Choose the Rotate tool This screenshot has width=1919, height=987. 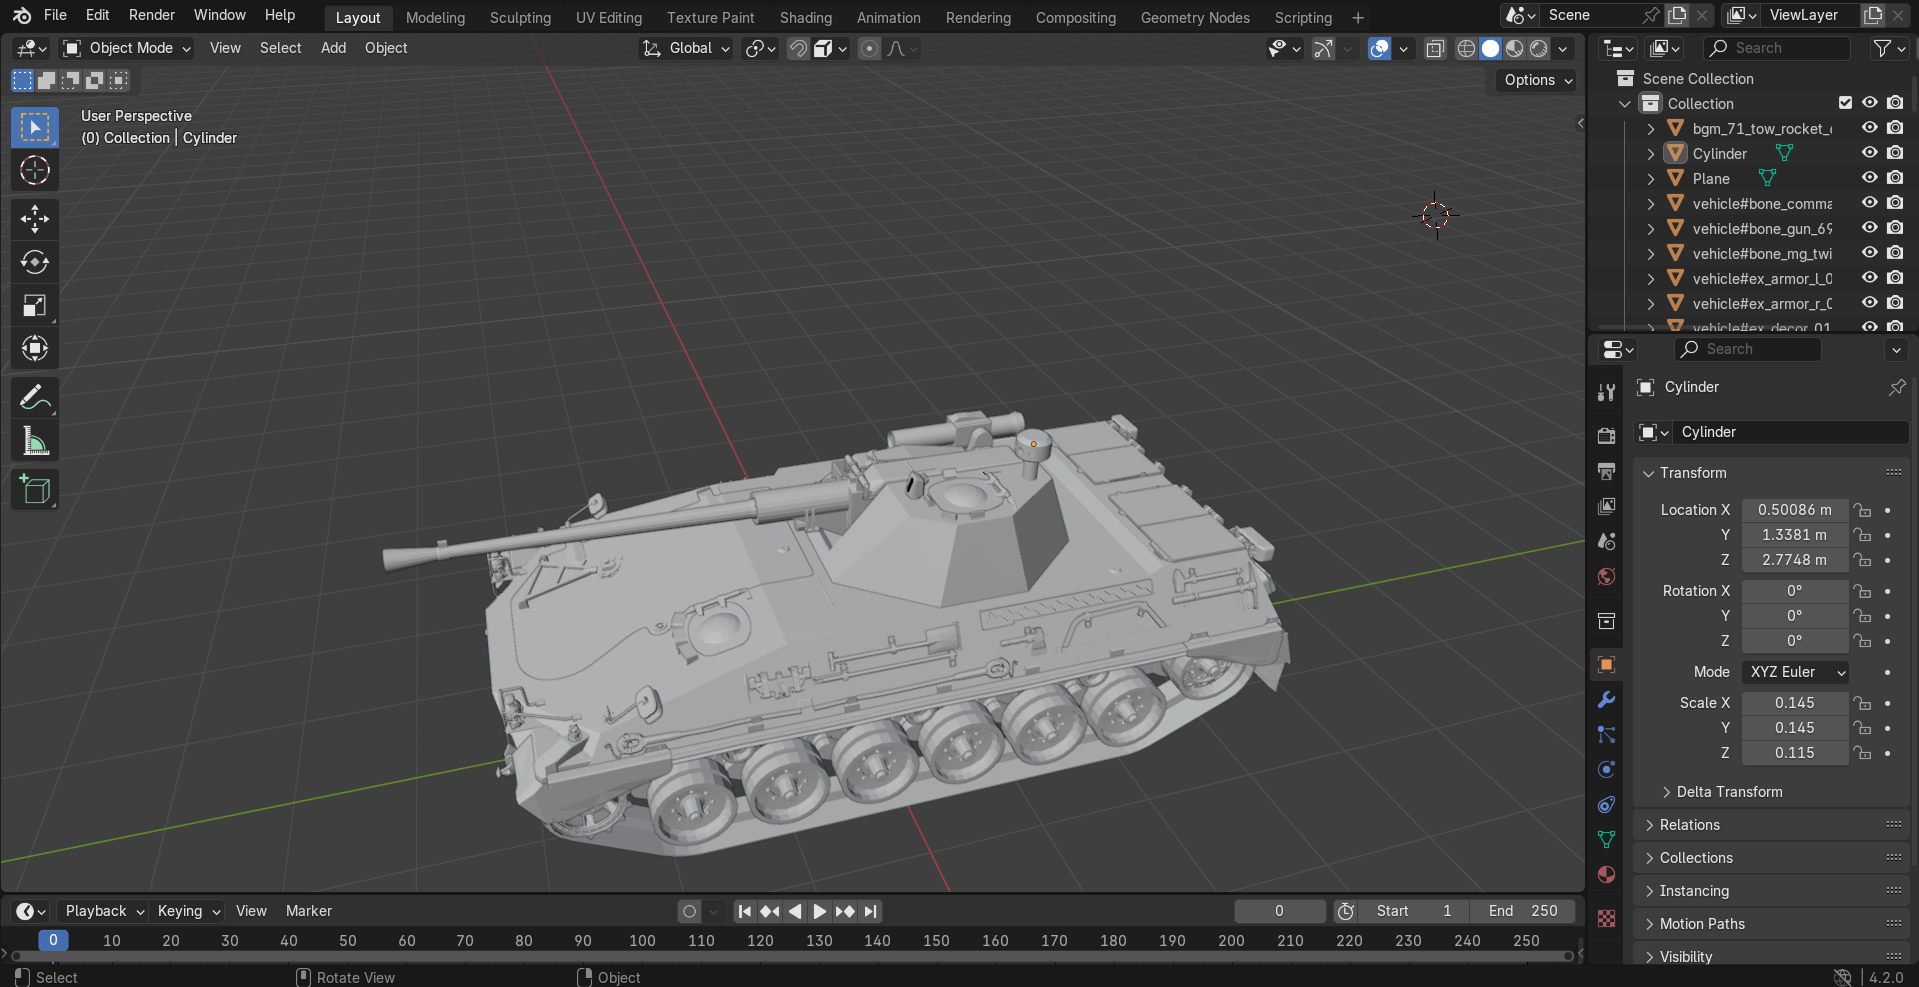35,262
